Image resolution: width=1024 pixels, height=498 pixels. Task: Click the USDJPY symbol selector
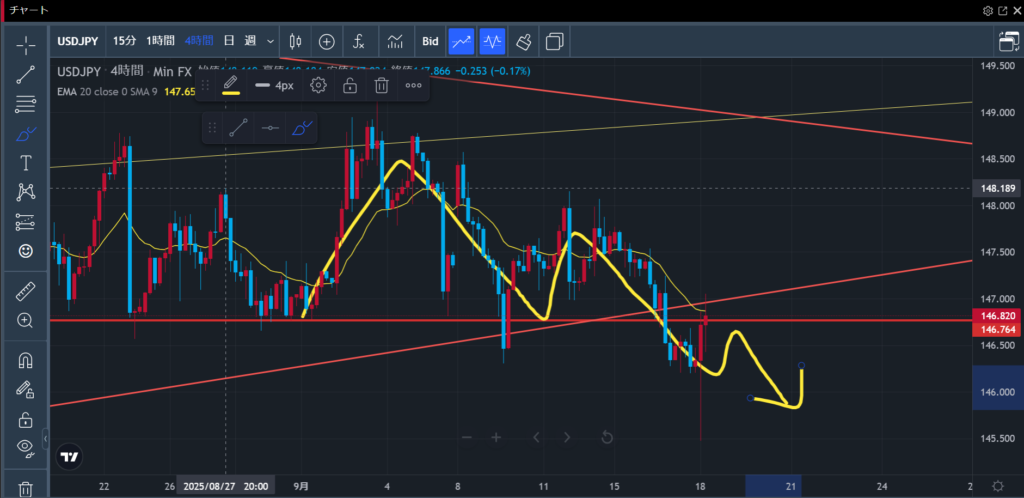78,41
